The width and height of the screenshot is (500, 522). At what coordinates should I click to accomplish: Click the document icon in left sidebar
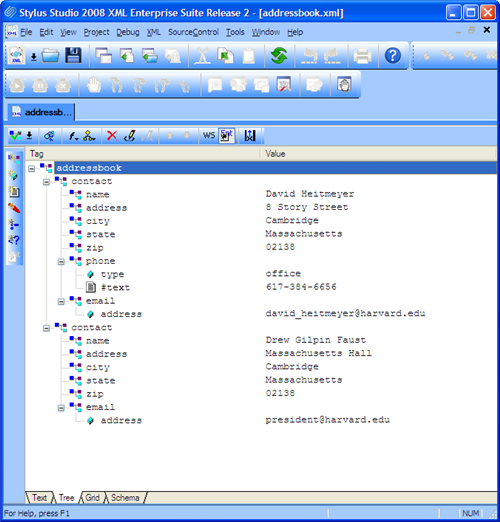(x=14, y=192)
